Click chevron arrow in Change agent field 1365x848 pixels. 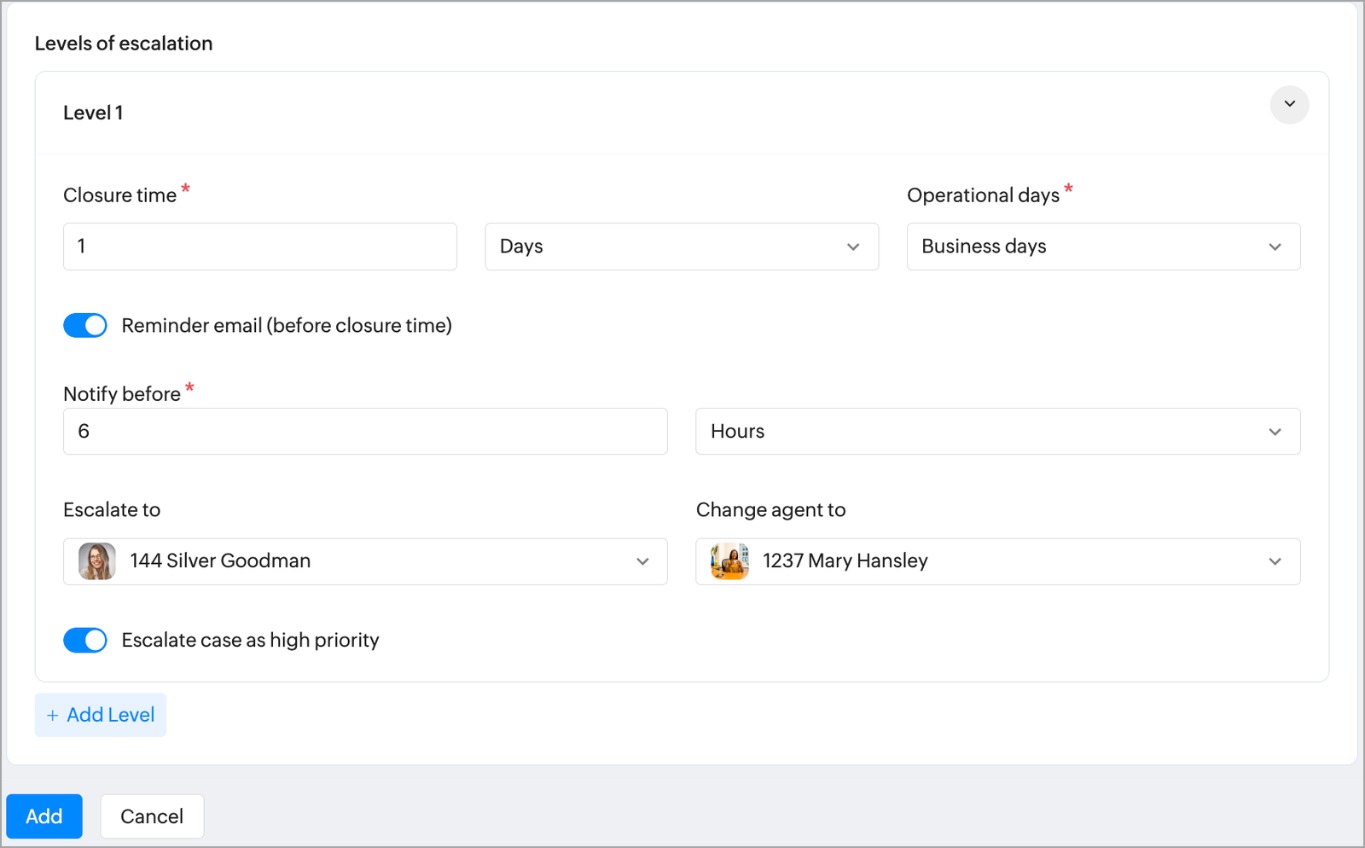(x=1275, y=562)
